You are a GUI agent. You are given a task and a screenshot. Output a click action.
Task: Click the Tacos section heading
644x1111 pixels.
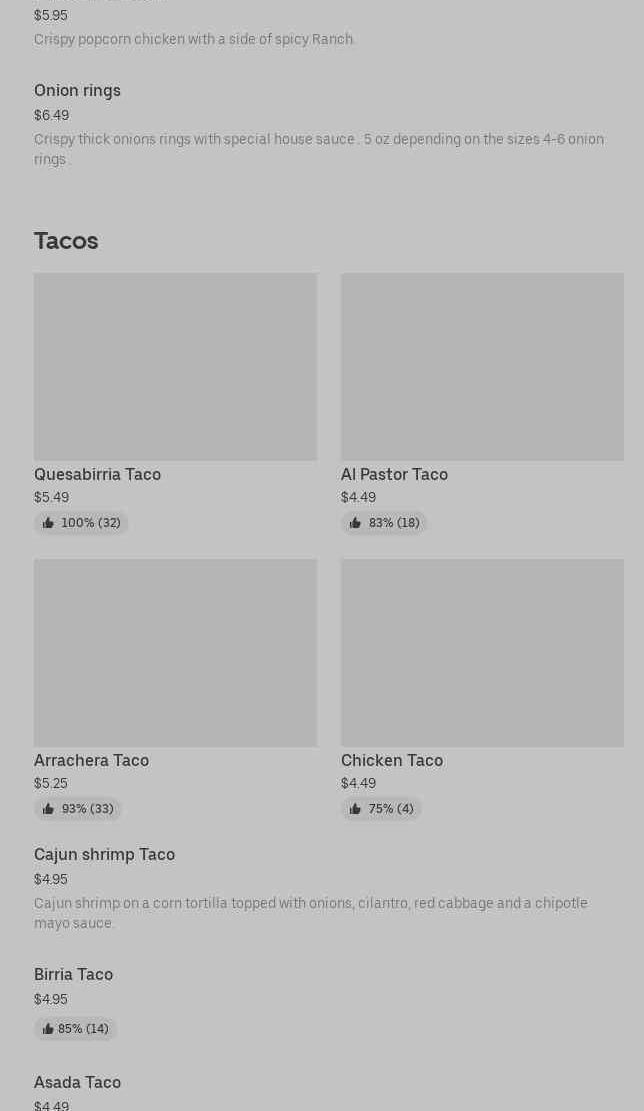click(66, 241)
